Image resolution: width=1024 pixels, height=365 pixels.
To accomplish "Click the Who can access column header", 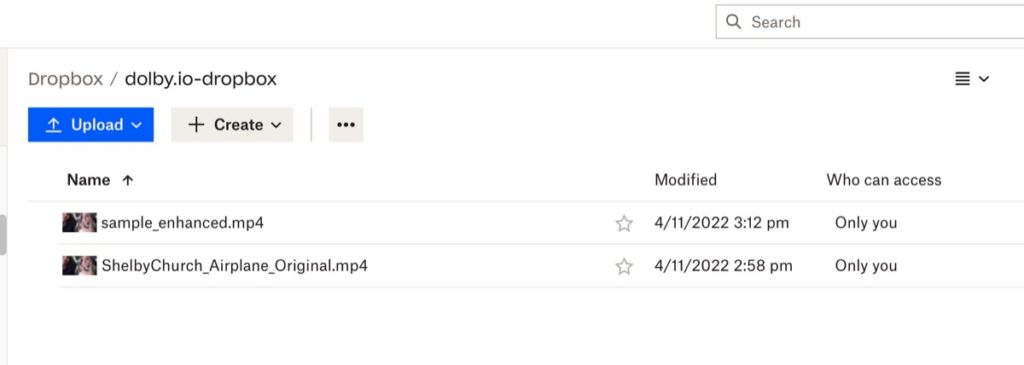I will pos(884,180).
